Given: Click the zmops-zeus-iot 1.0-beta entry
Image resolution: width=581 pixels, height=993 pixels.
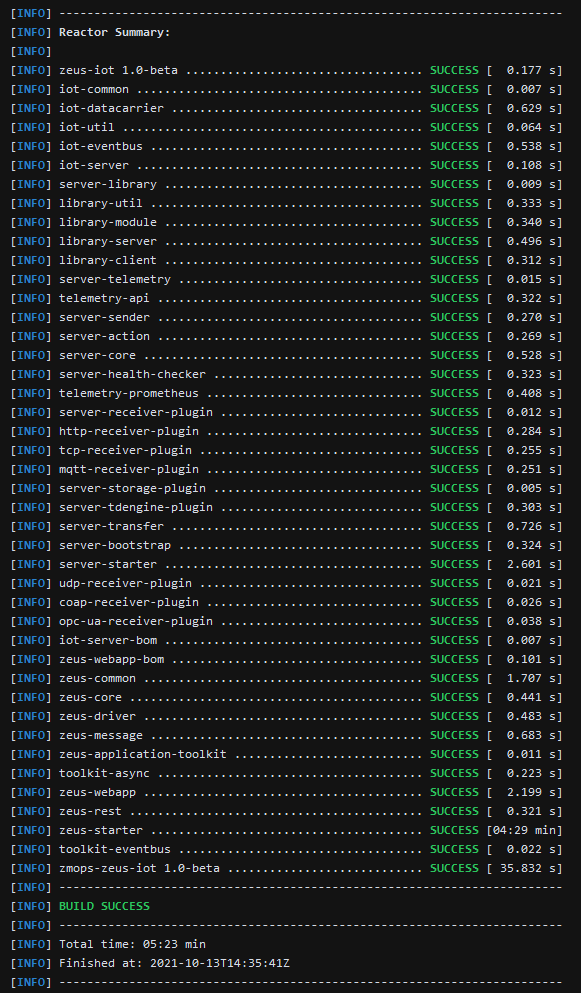Looking at the screenshot, I should (139, 868).
